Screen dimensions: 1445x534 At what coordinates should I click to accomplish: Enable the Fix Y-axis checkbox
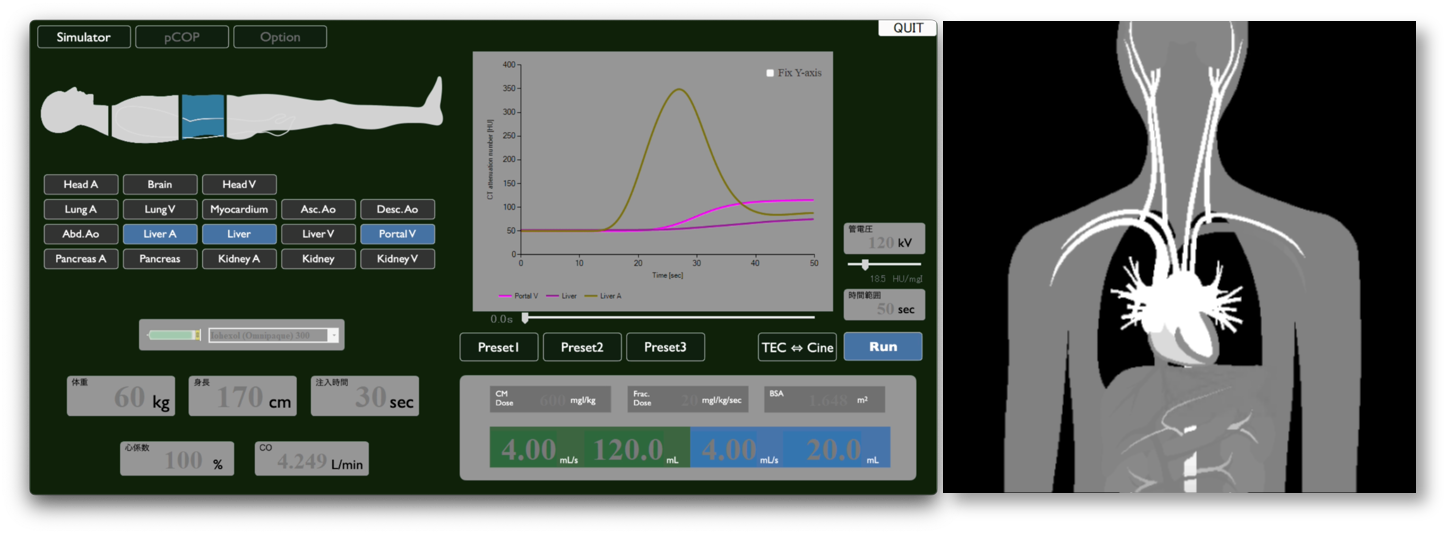770,73
